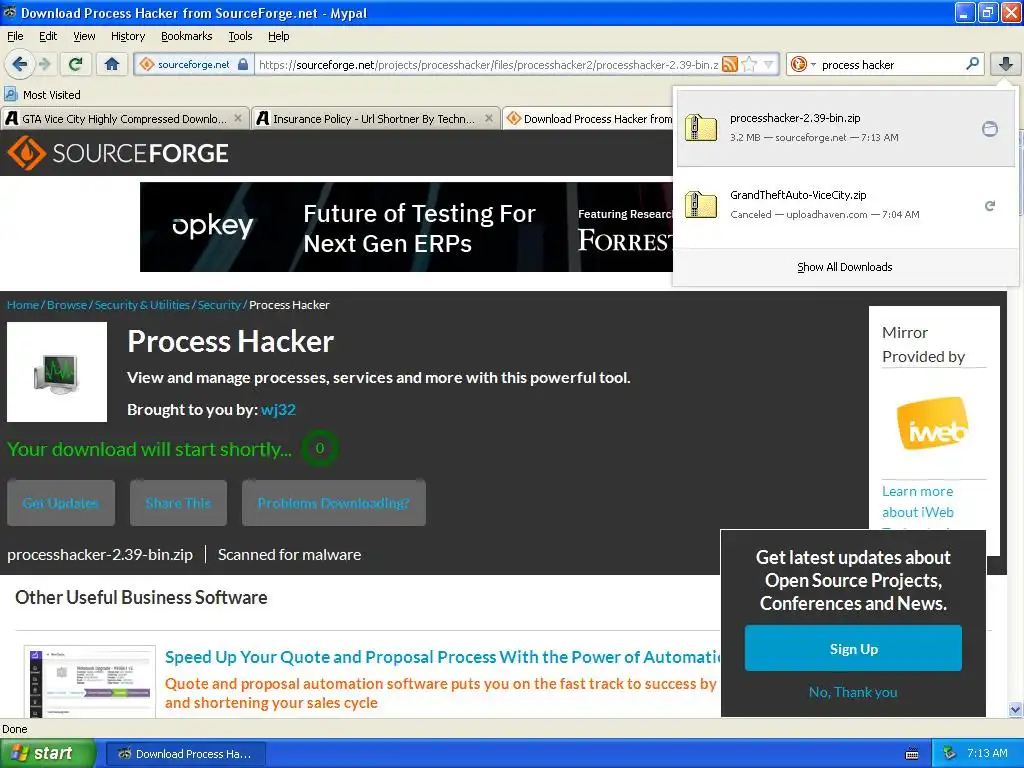
Task: Click the quote software ad thumbnail
Action: [89, 681]
